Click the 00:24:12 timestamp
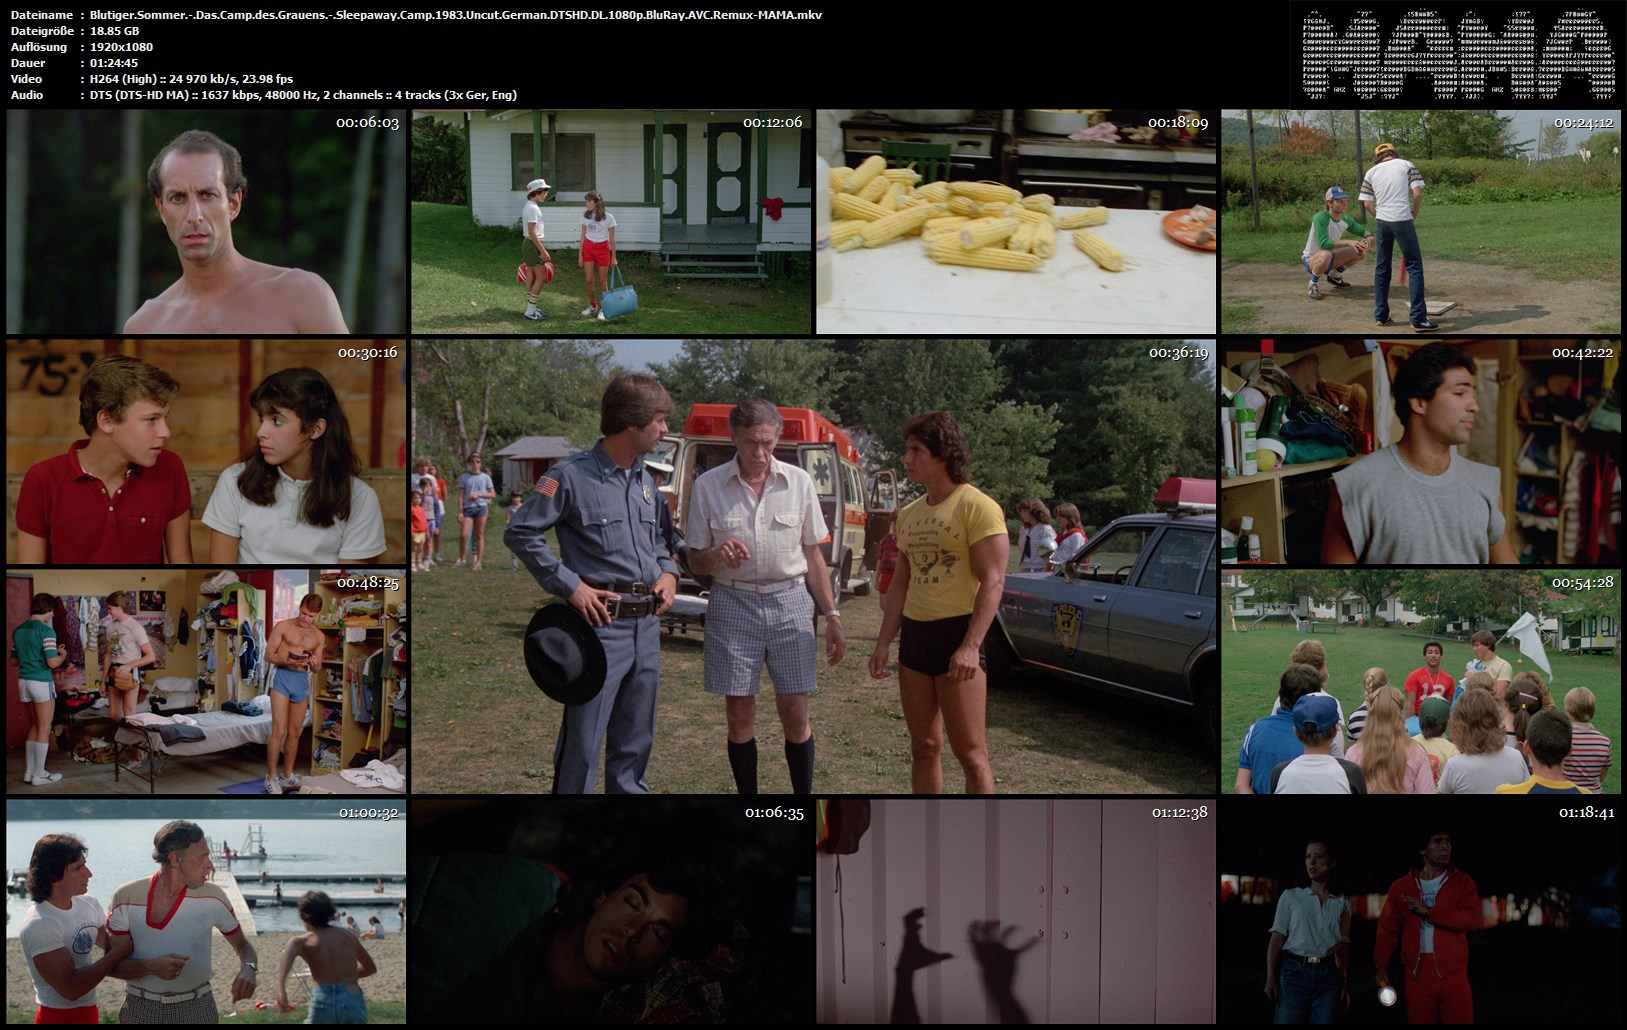 (x=1583, y=123)
